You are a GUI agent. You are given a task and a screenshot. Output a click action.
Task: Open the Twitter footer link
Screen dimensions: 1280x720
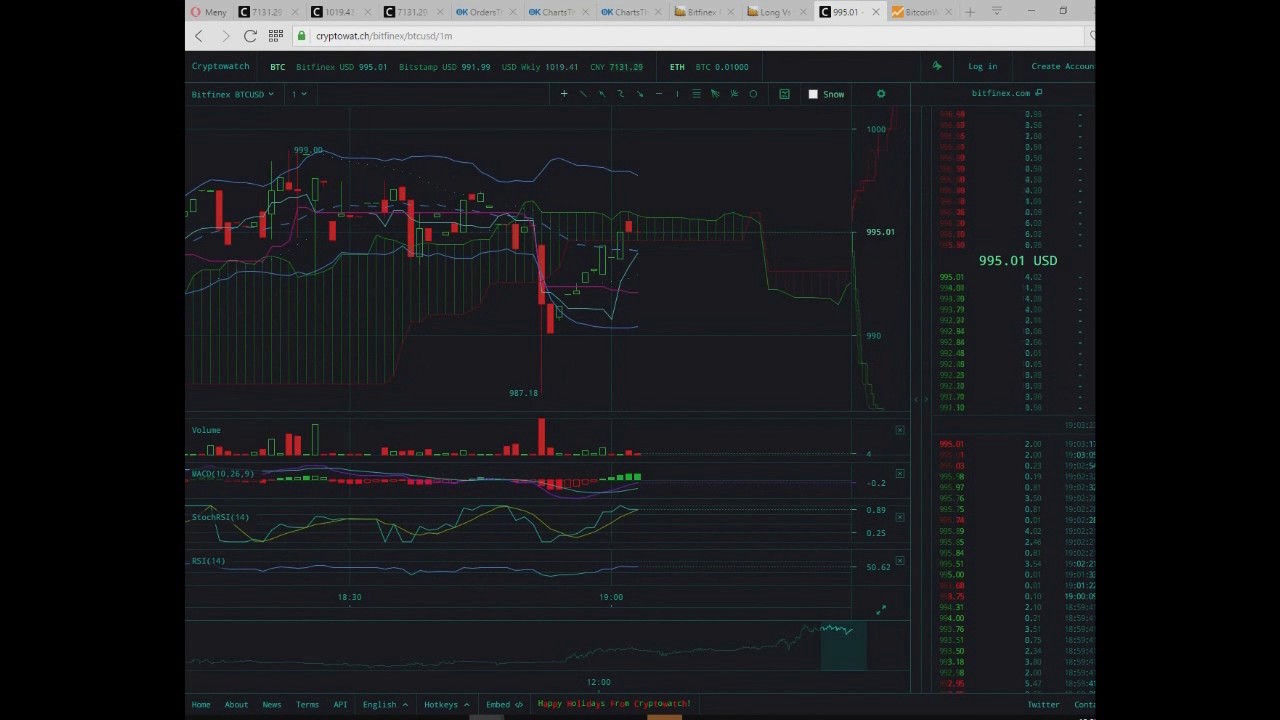1043,704
